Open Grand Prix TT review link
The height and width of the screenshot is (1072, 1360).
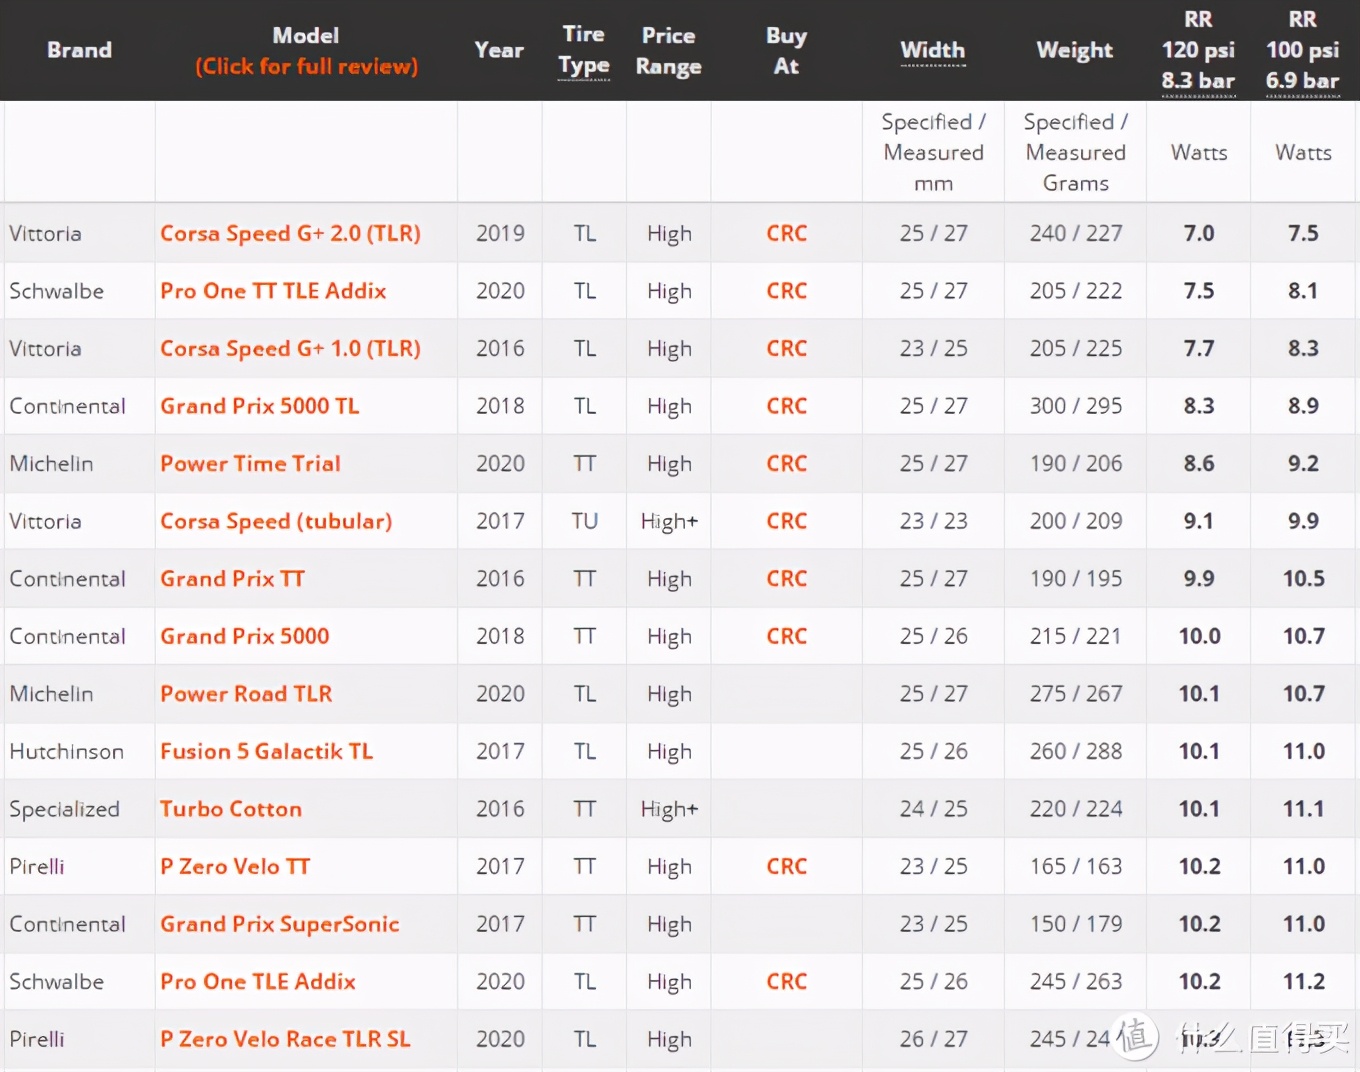[x=232, y=578]
